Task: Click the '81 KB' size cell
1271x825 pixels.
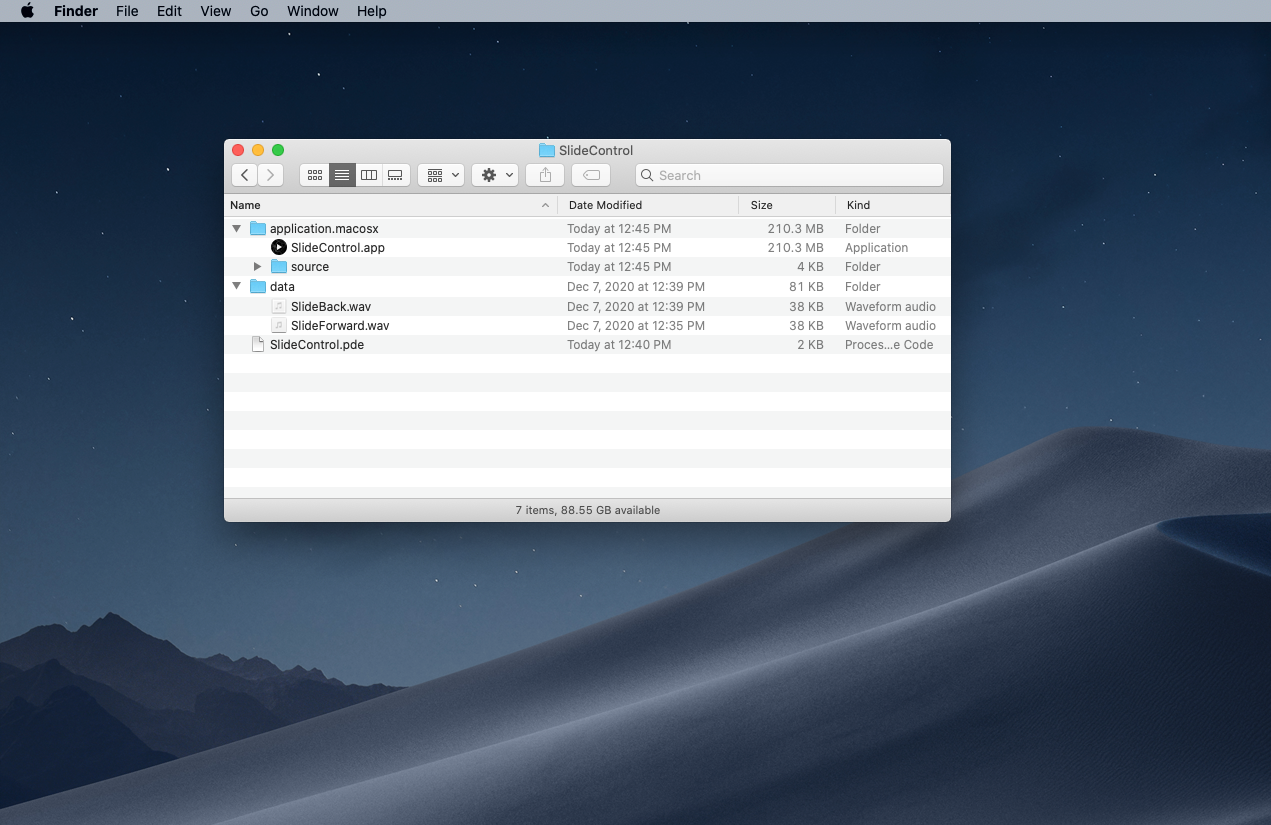Action: [806, 287]
